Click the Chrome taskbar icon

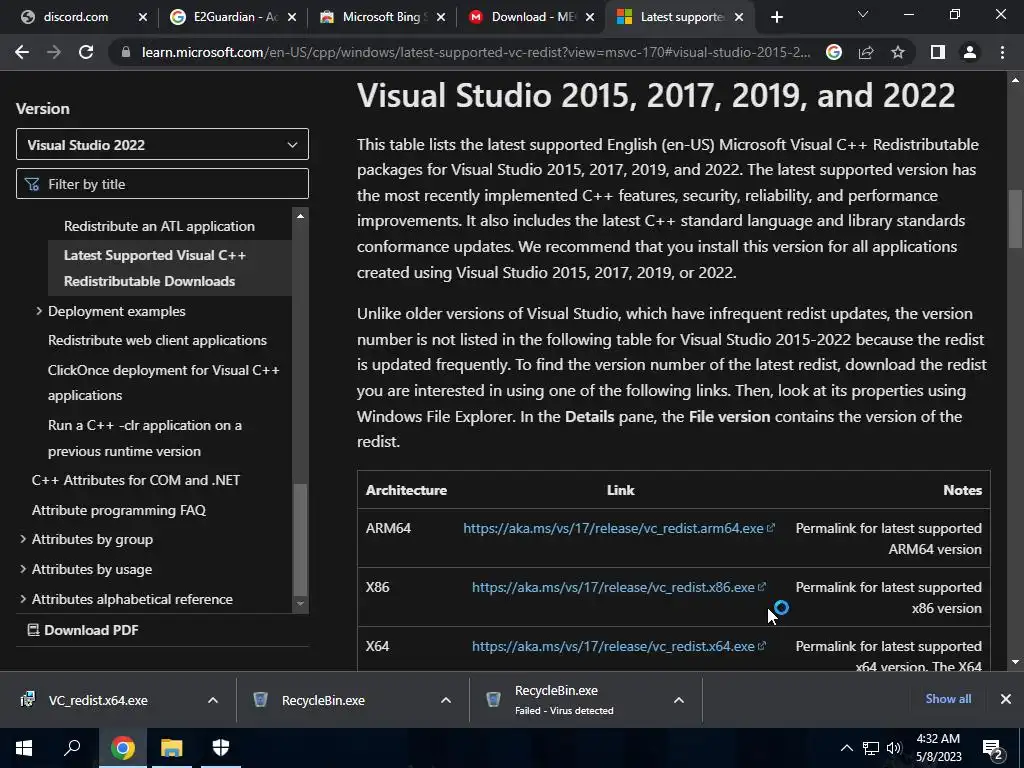click(123, 747)
